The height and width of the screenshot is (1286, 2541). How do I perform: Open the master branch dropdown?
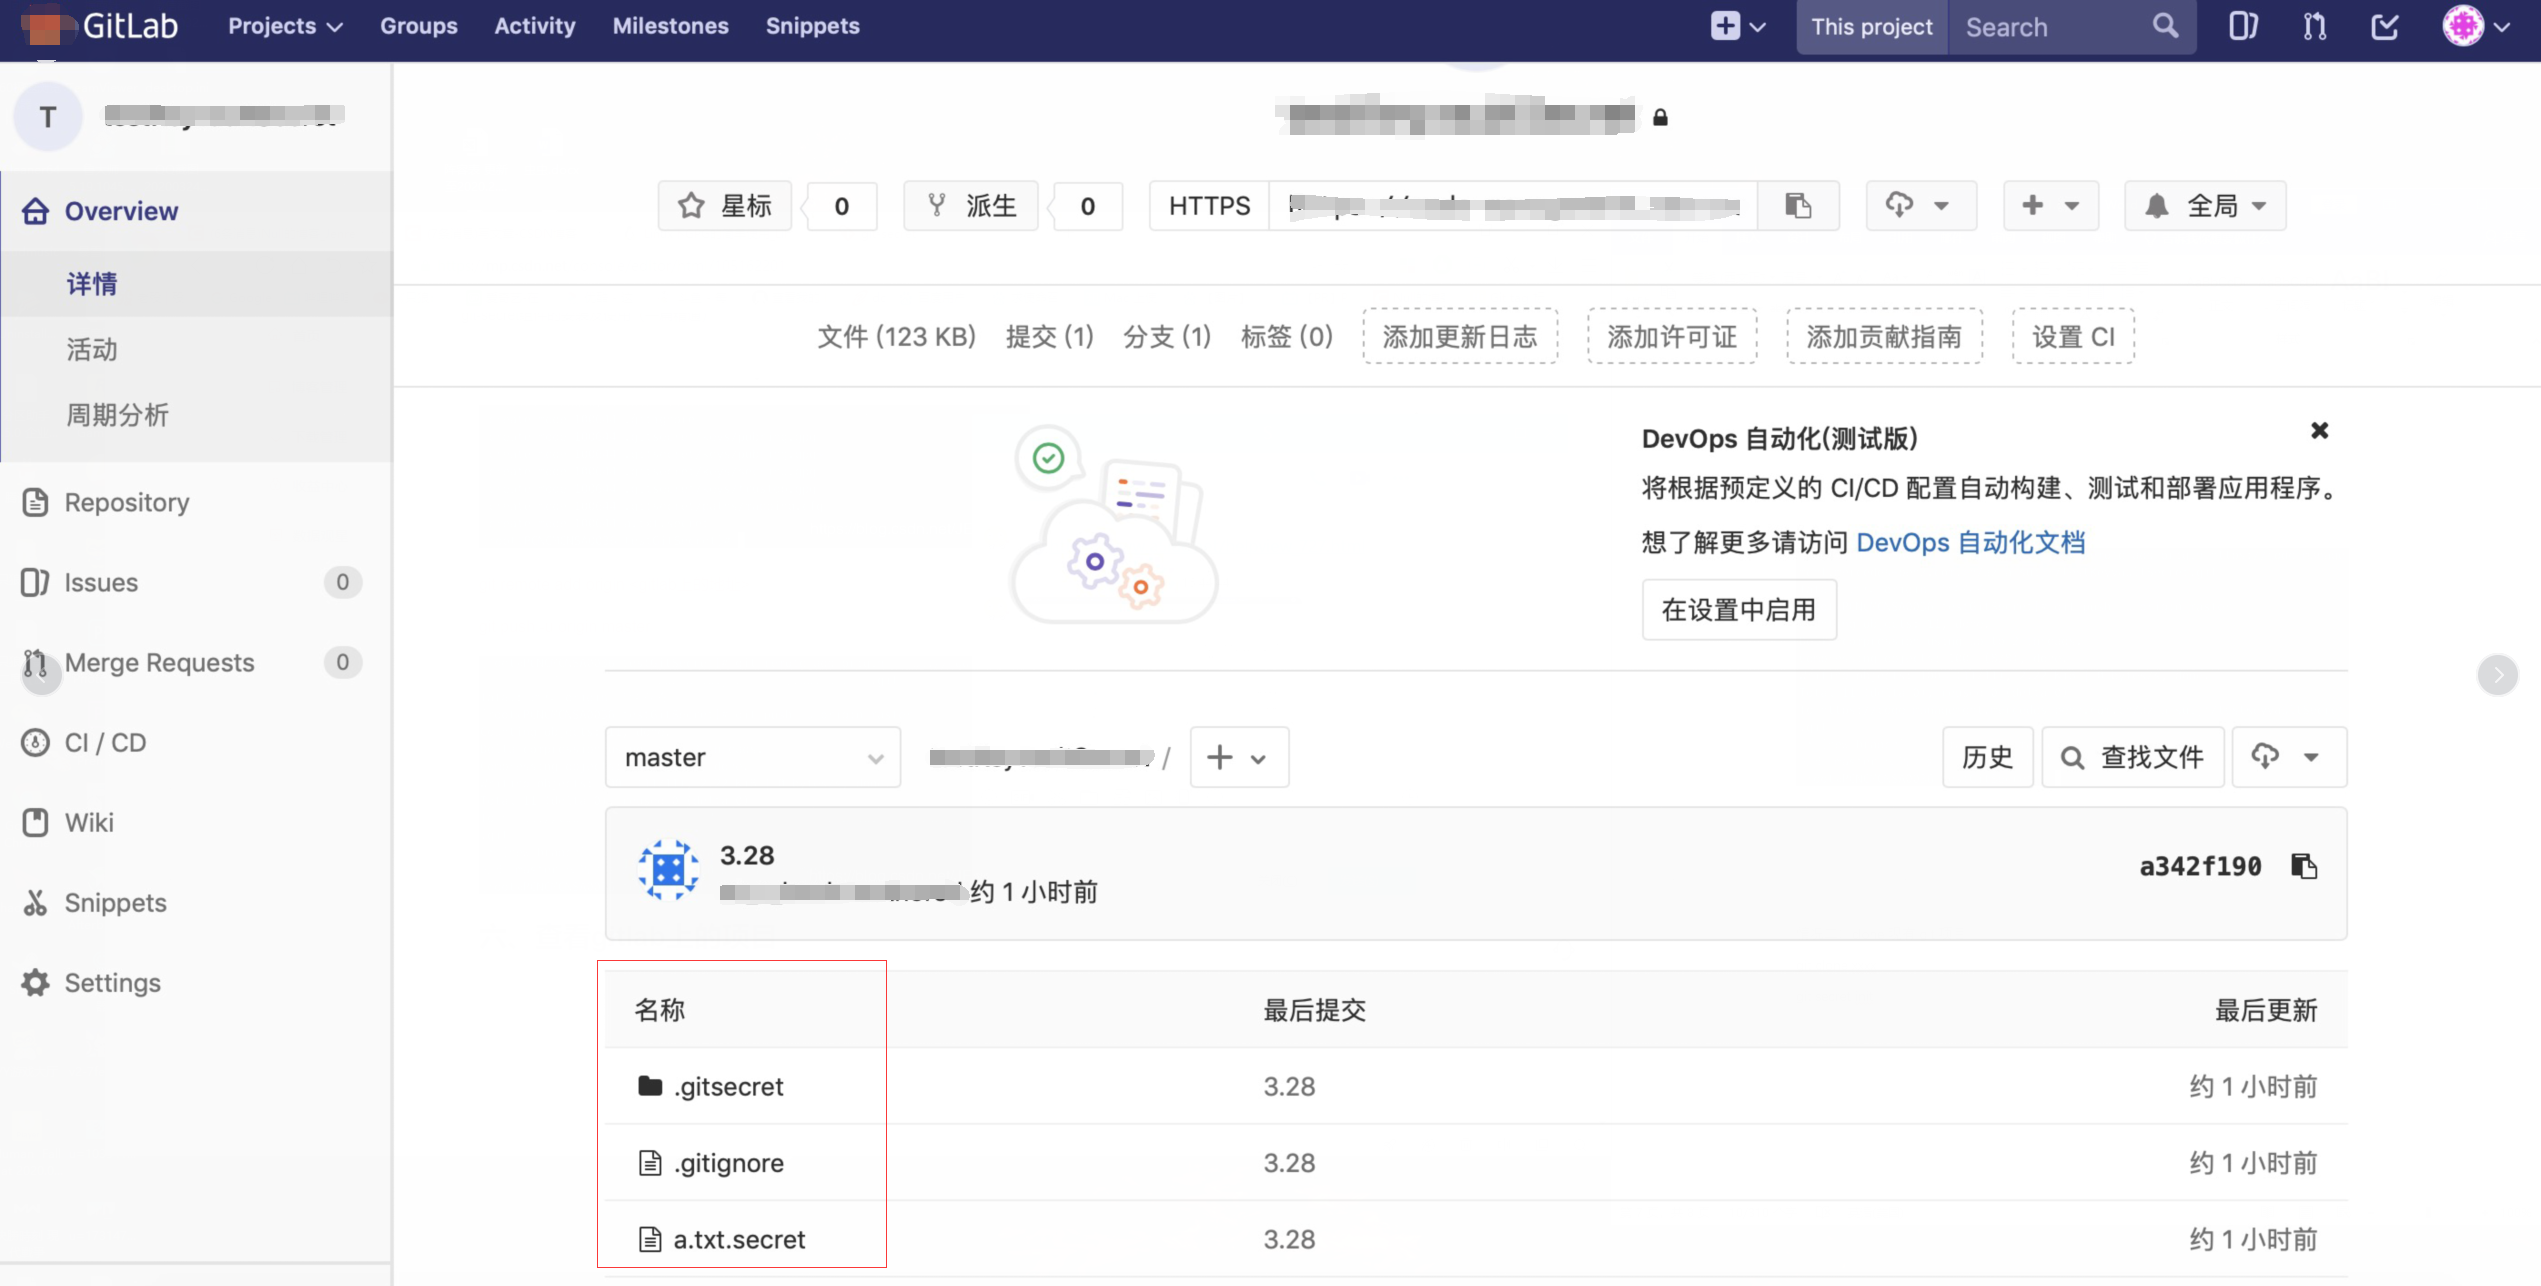pyautogui.click(x=752, y=757)
